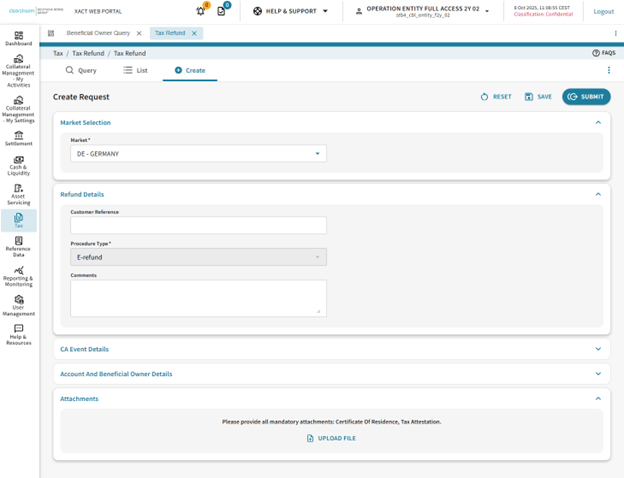
Task: Open the Market dropdown showing DE - GERMANY
Action: point(198,154)
